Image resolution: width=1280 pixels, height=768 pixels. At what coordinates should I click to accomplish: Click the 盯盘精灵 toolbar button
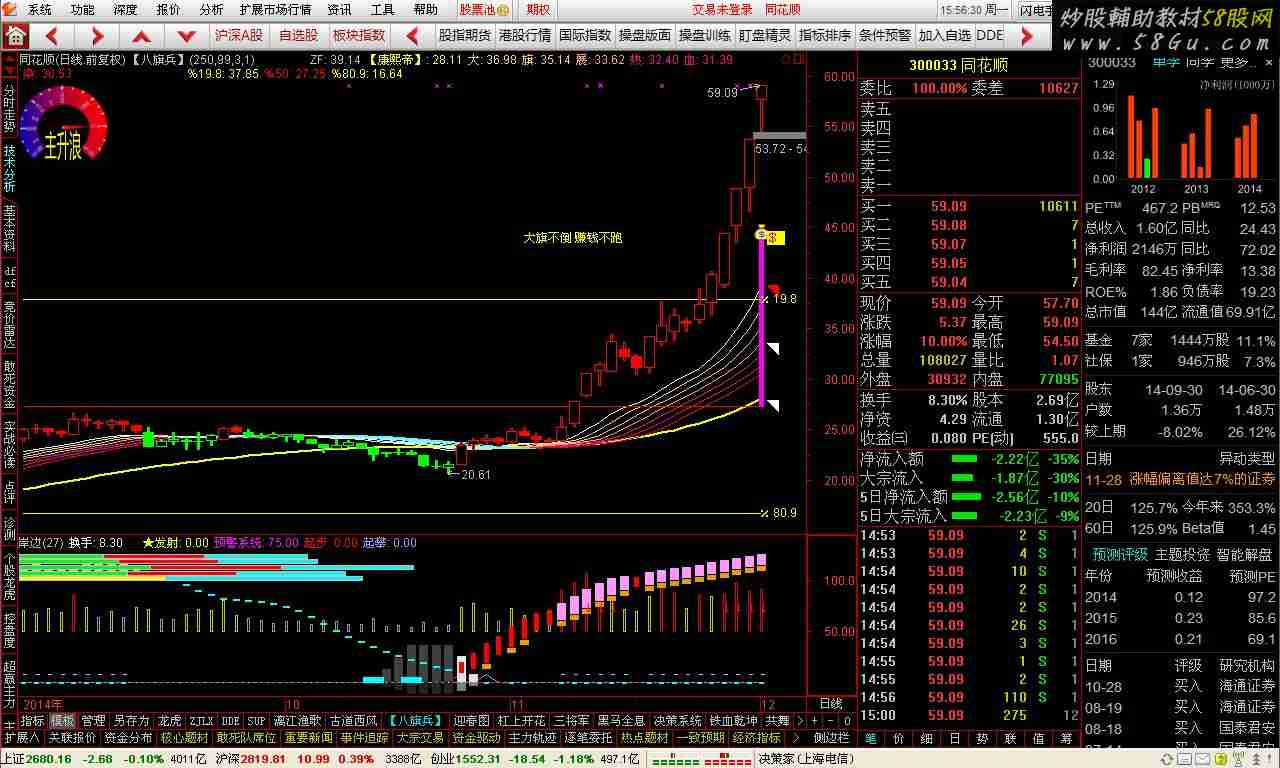[765, 35]
